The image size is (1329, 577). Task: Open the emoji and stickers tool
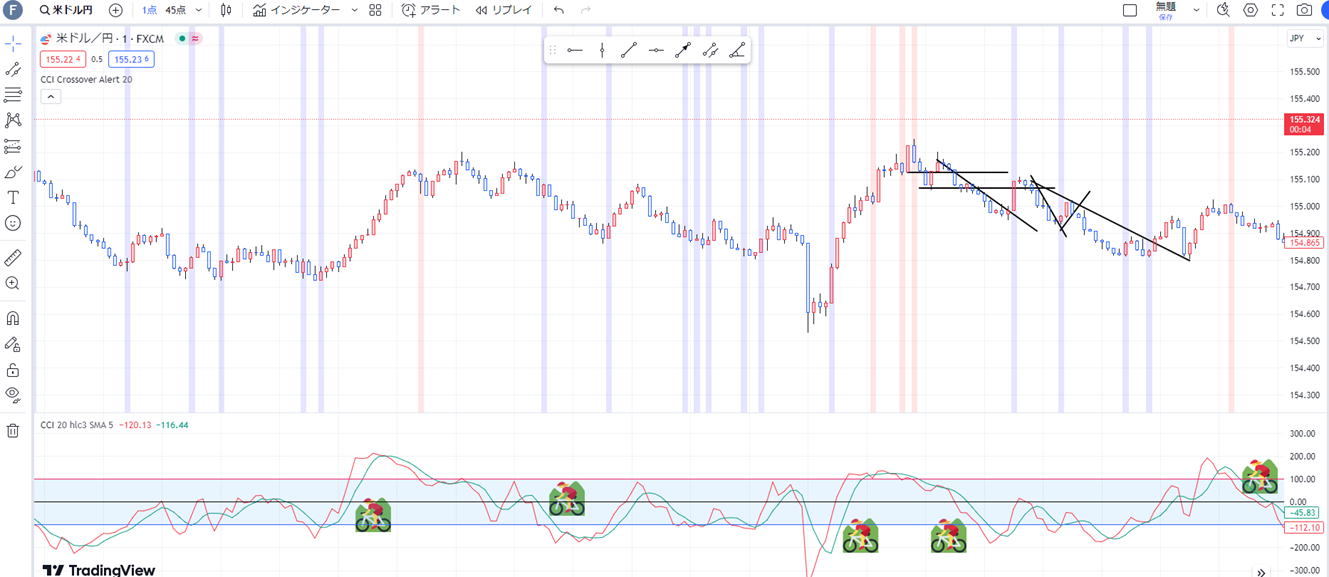pos(13,223)
